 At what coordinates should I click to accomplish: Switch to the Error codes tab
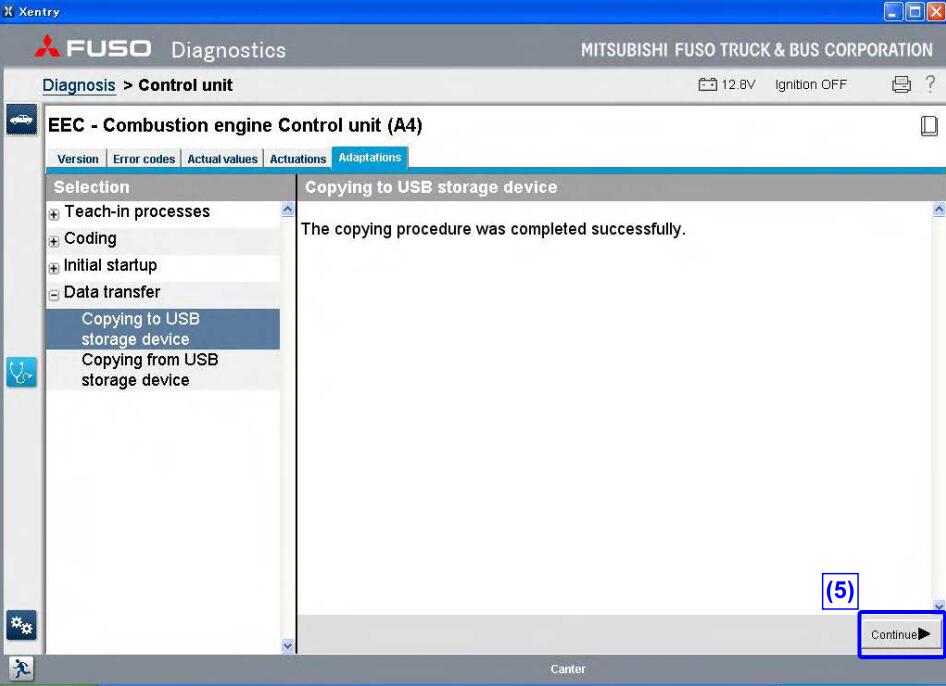click(x=144, y=159)
